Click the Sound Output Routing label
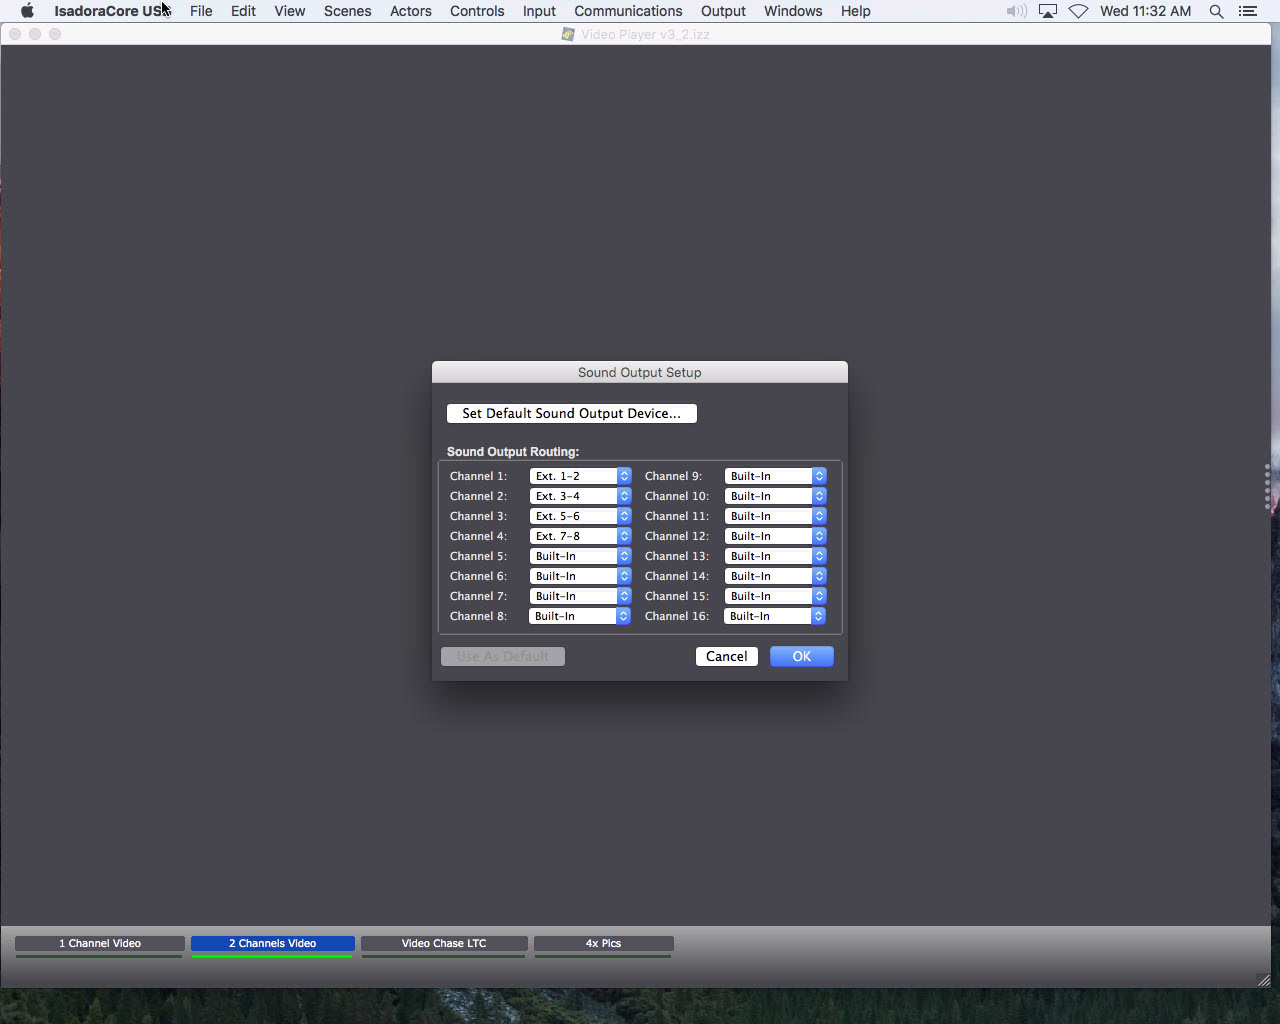 point(513,452)
